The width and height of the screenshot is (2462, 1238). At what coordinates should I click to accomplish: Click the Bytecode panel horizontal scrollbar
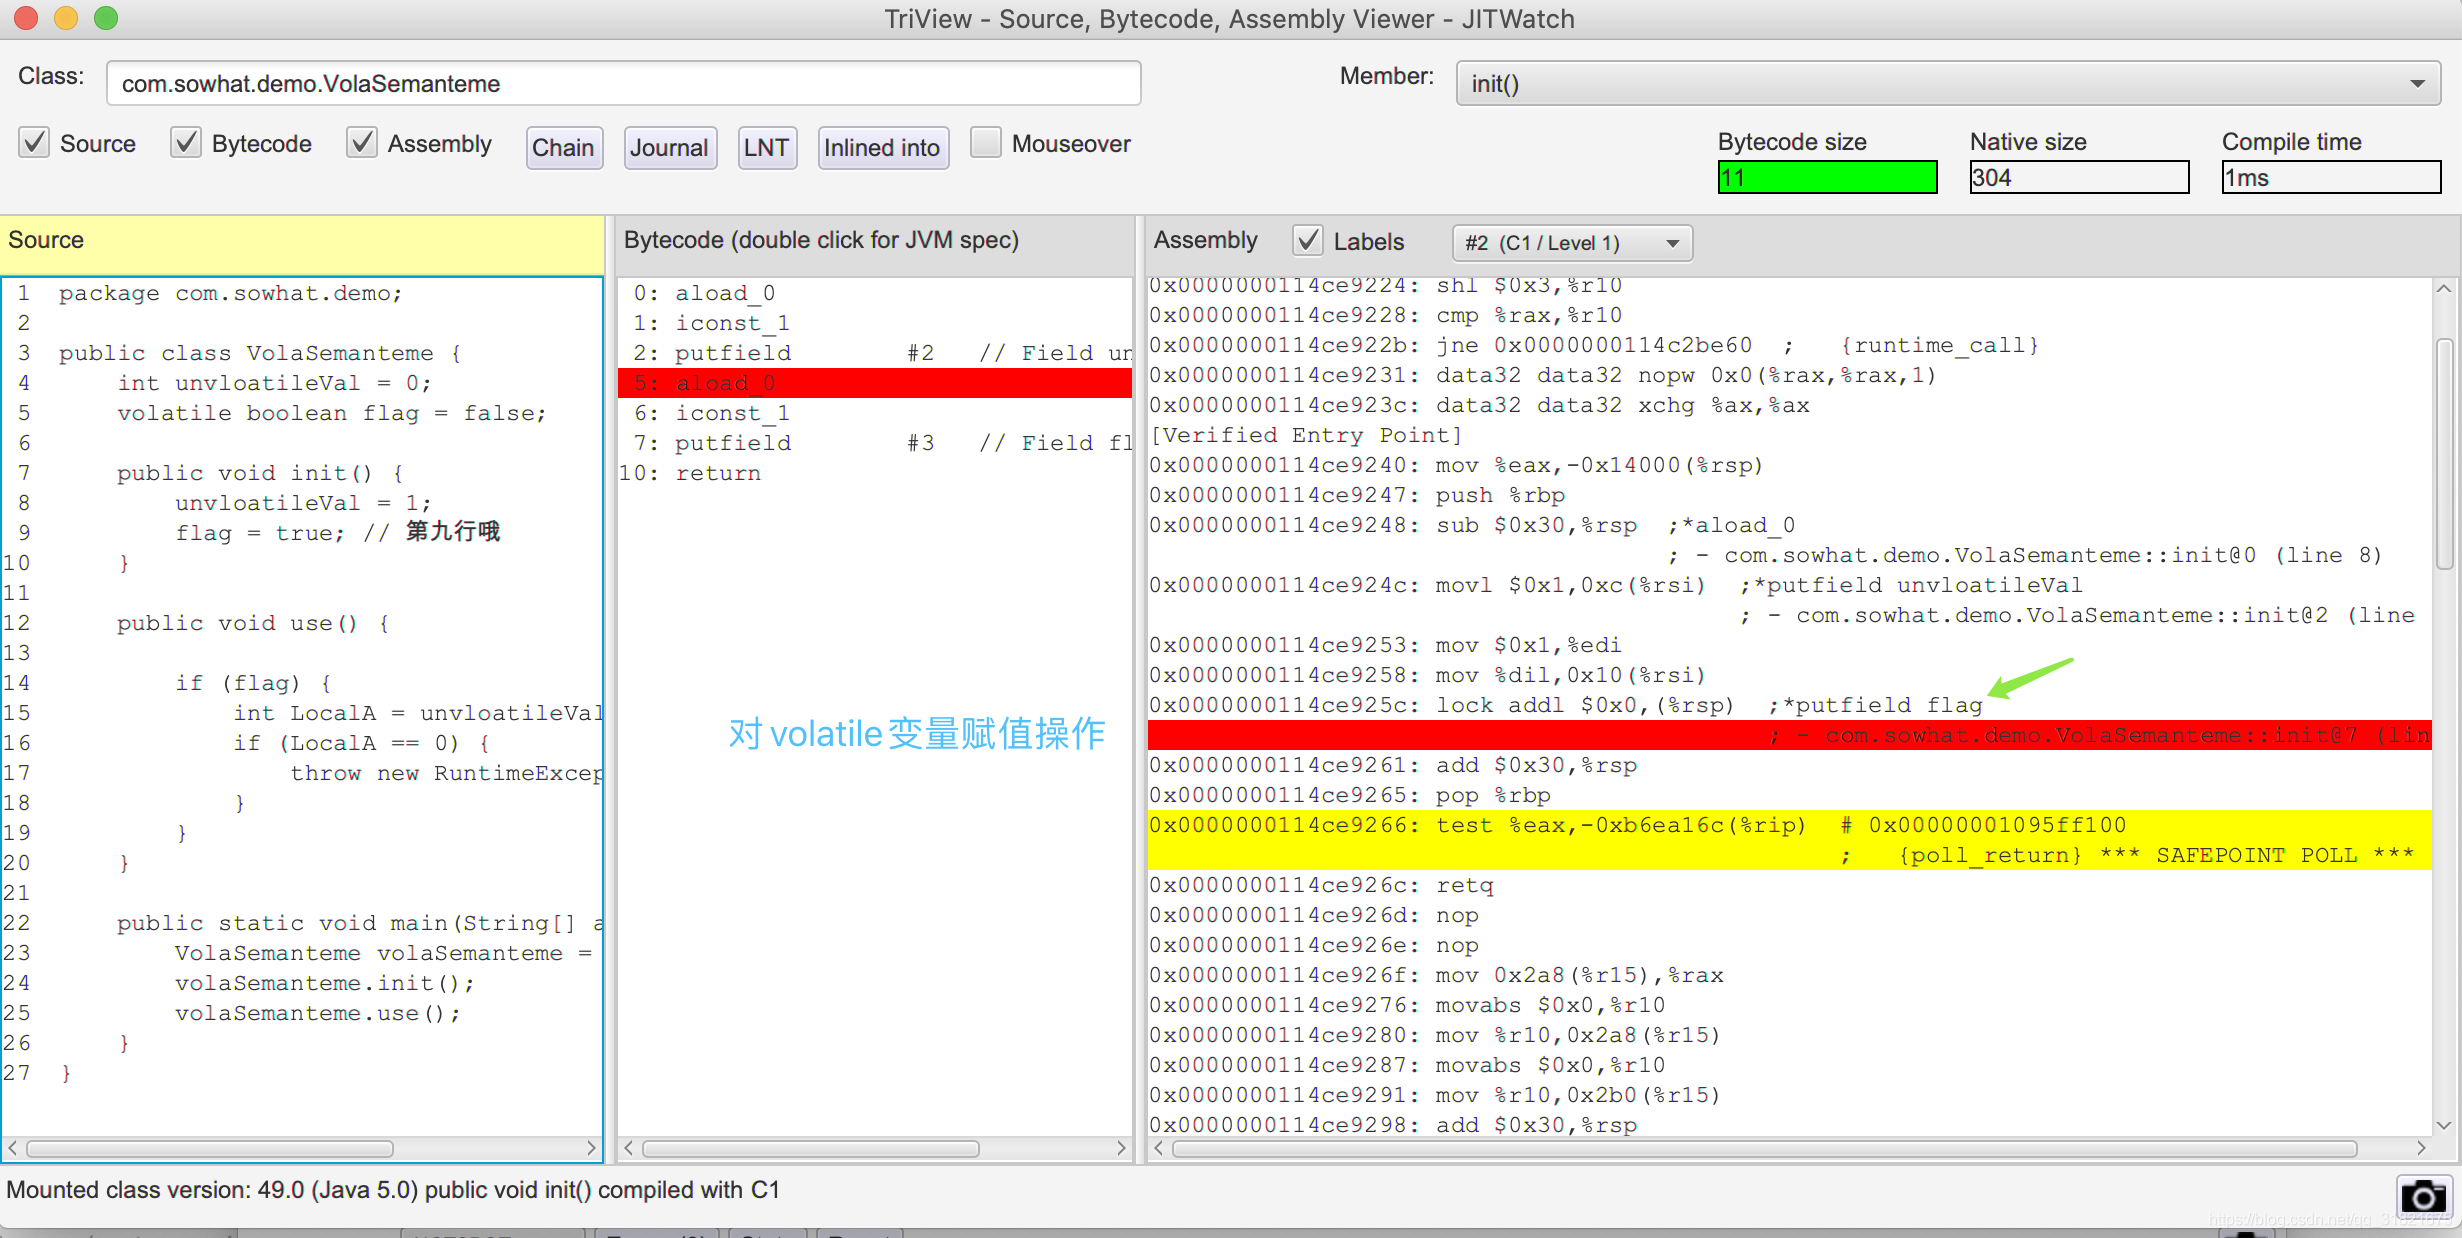point(811,1148)
